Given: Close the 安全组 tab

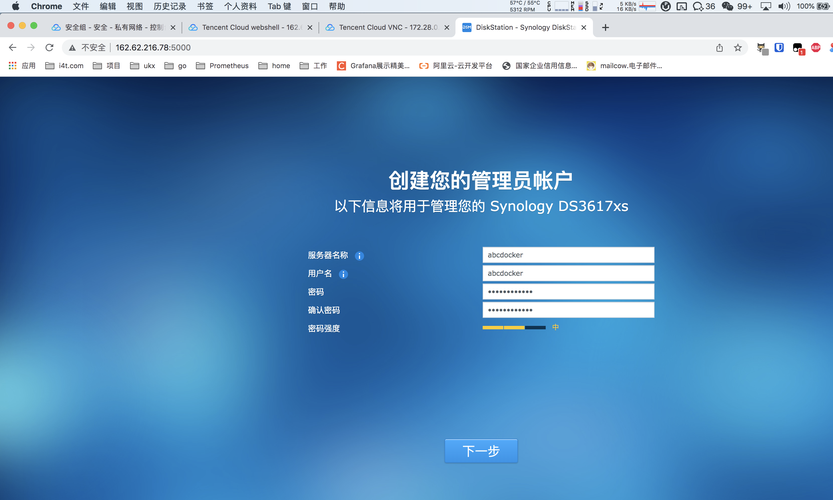Looking at the screenshot, I should (173, 28).
